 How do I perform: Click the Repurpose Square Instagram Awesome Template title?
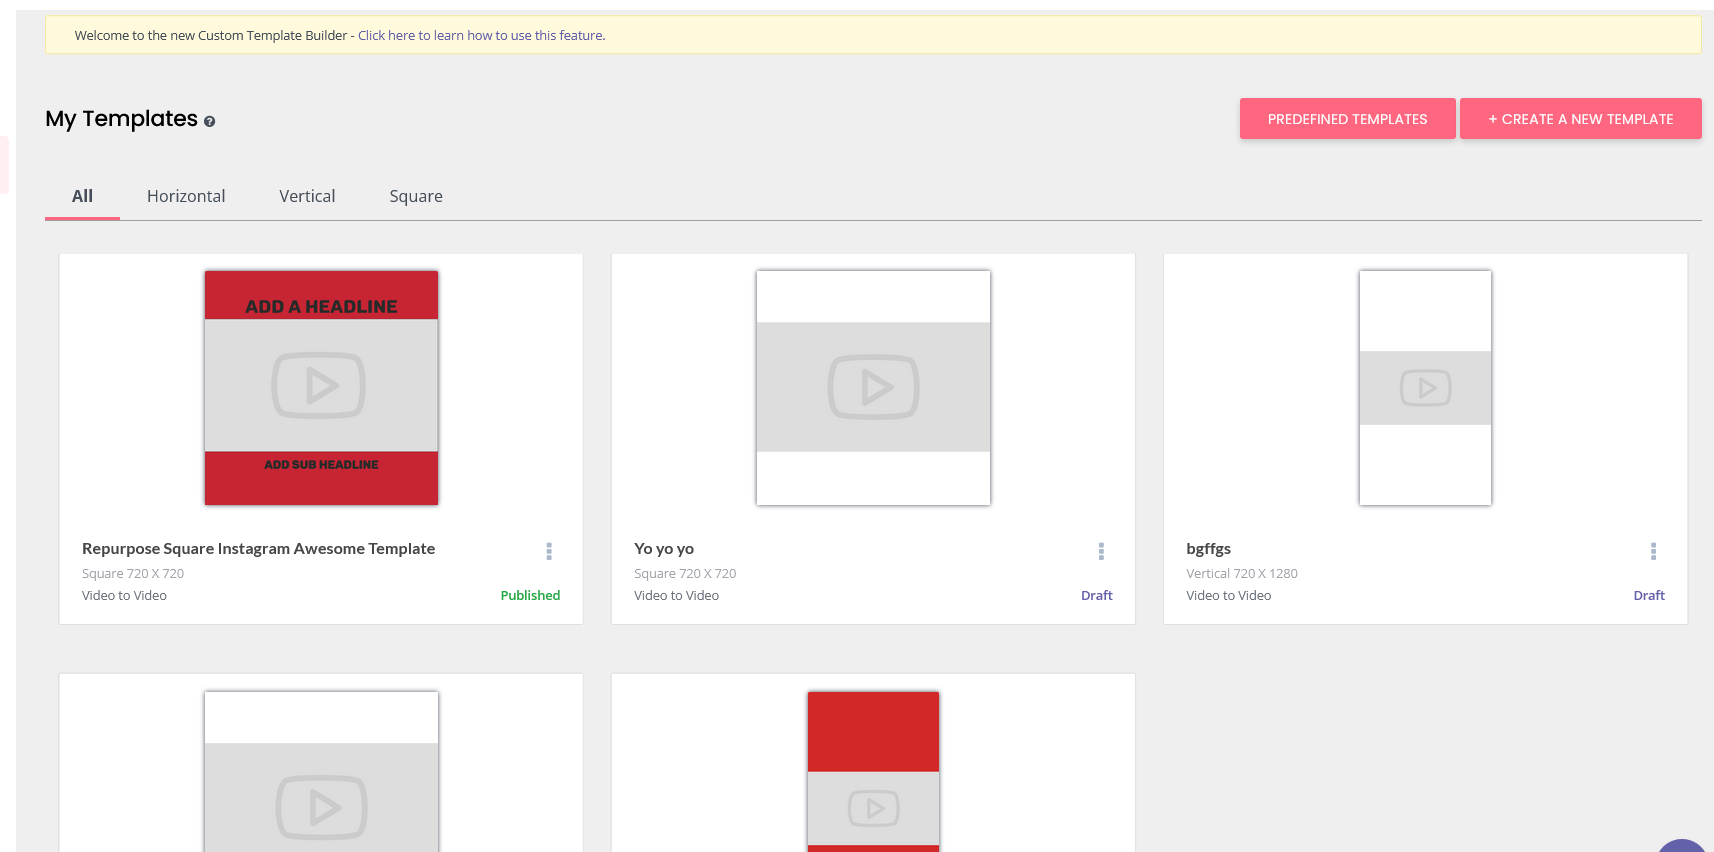point(258,549)
